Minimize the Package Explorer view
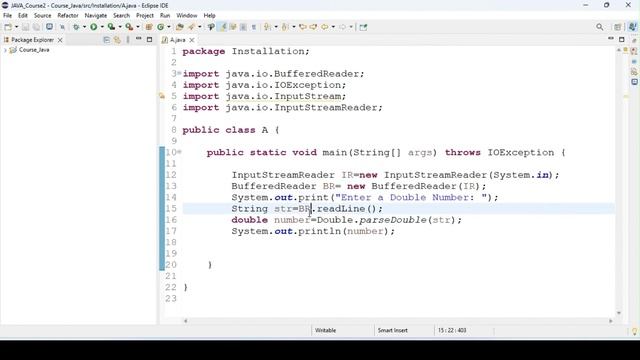This screenshot has width=640, height=360. pos(138,39)
